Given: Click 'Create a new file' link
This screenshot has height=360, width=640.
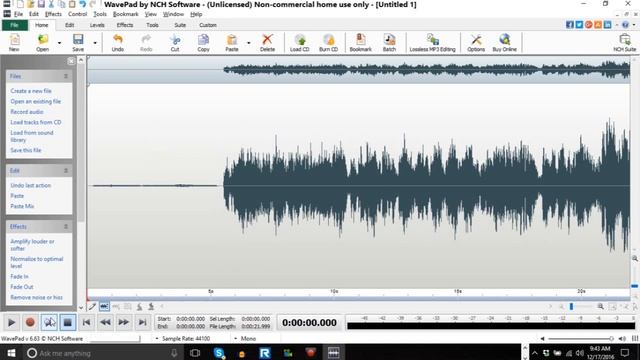Looking at the screenshot, I should click(31, 91).
